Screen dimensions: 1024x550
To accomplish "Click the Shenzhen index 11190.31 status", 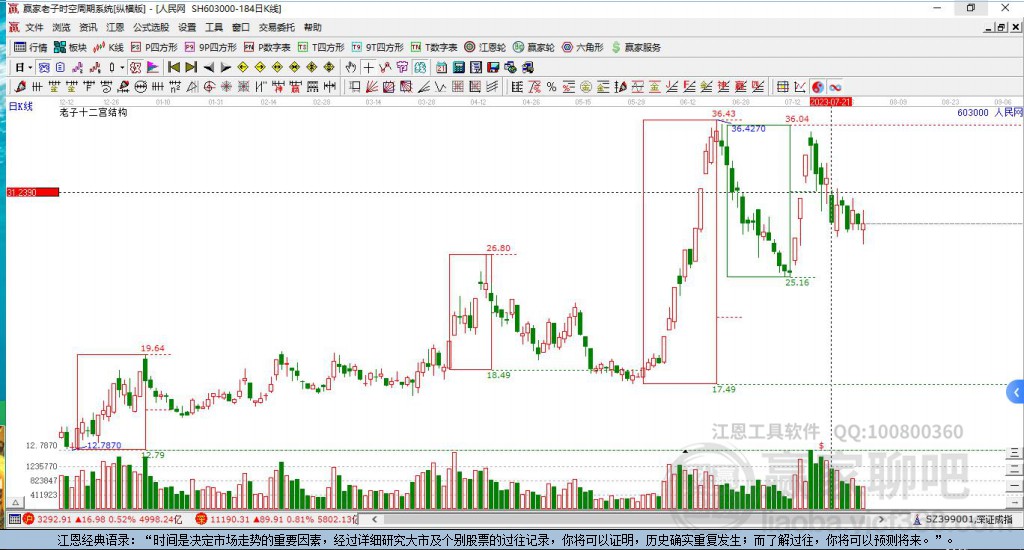I will (x=277, y=519).
